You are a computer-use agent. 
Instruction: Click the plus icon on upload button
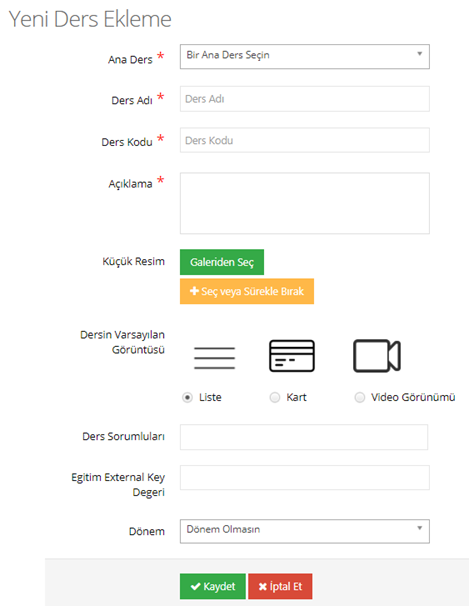tap(194, 291)
